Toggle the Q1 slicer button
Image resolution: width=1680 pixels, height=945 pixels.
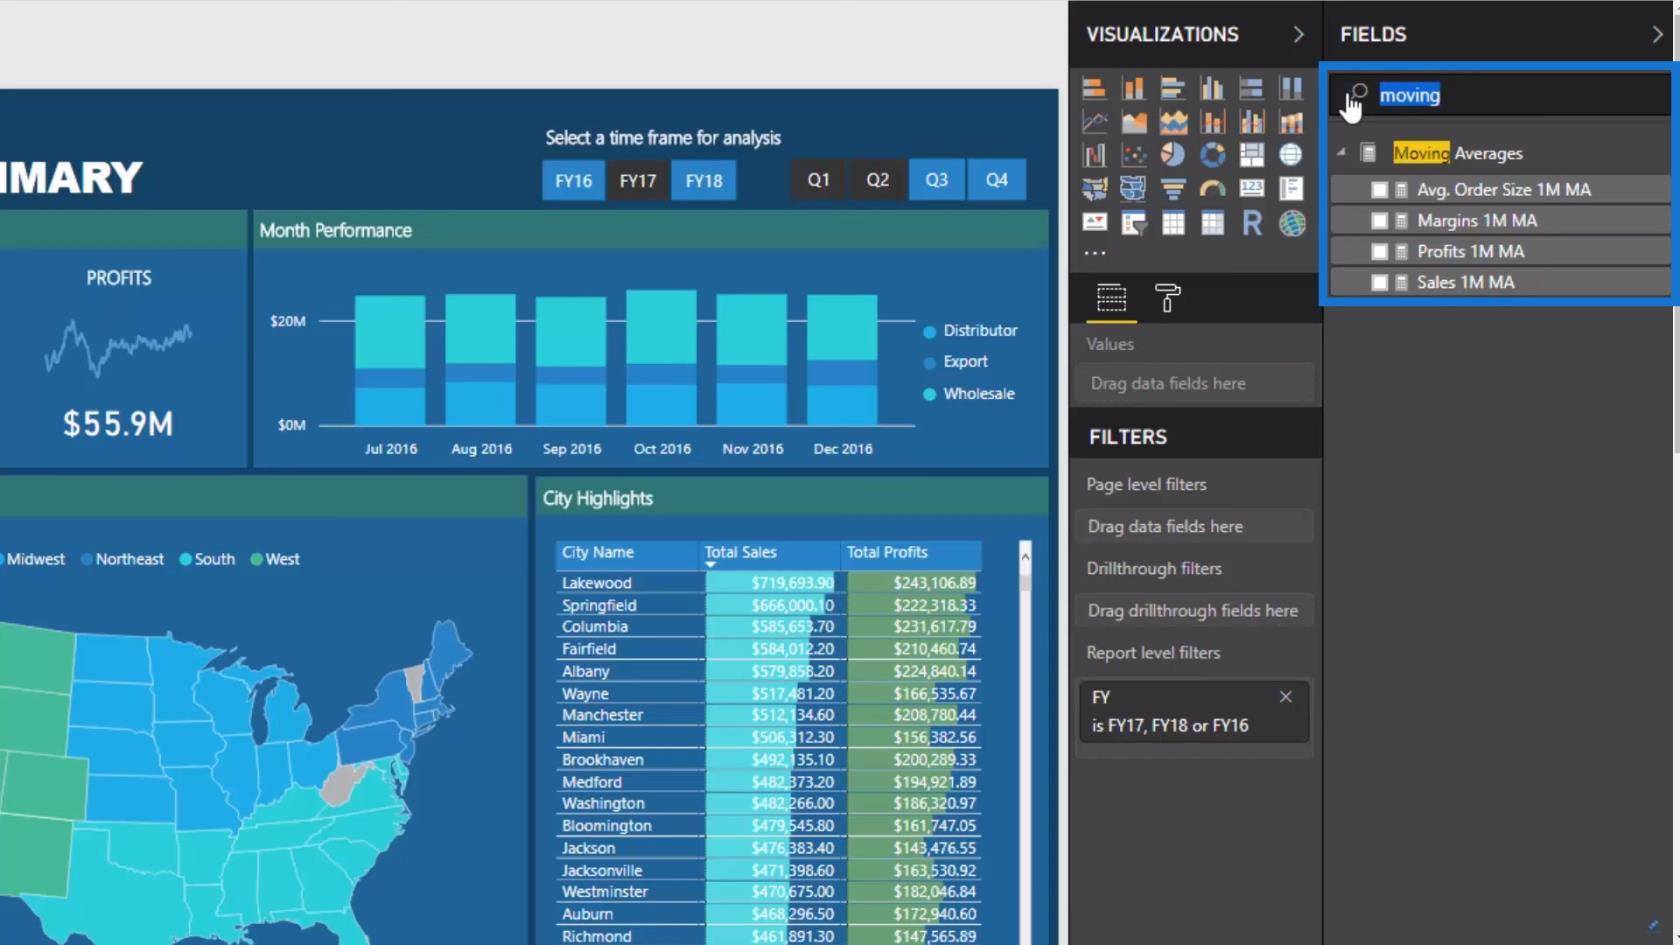tap(819, 180)
